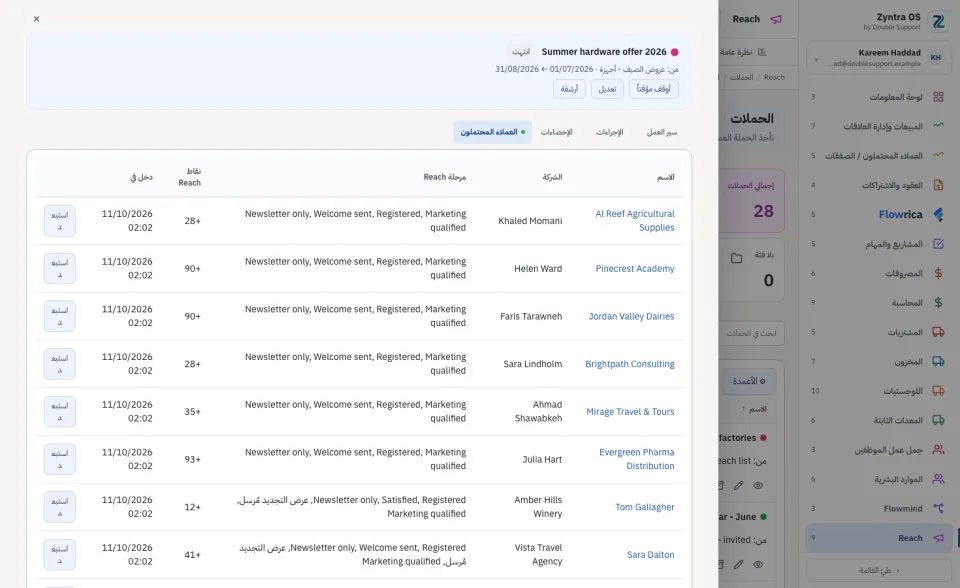Open المبيعات وإدارة العلاقات in the sidebar
The image size is (960, 588).
[879, 126]
